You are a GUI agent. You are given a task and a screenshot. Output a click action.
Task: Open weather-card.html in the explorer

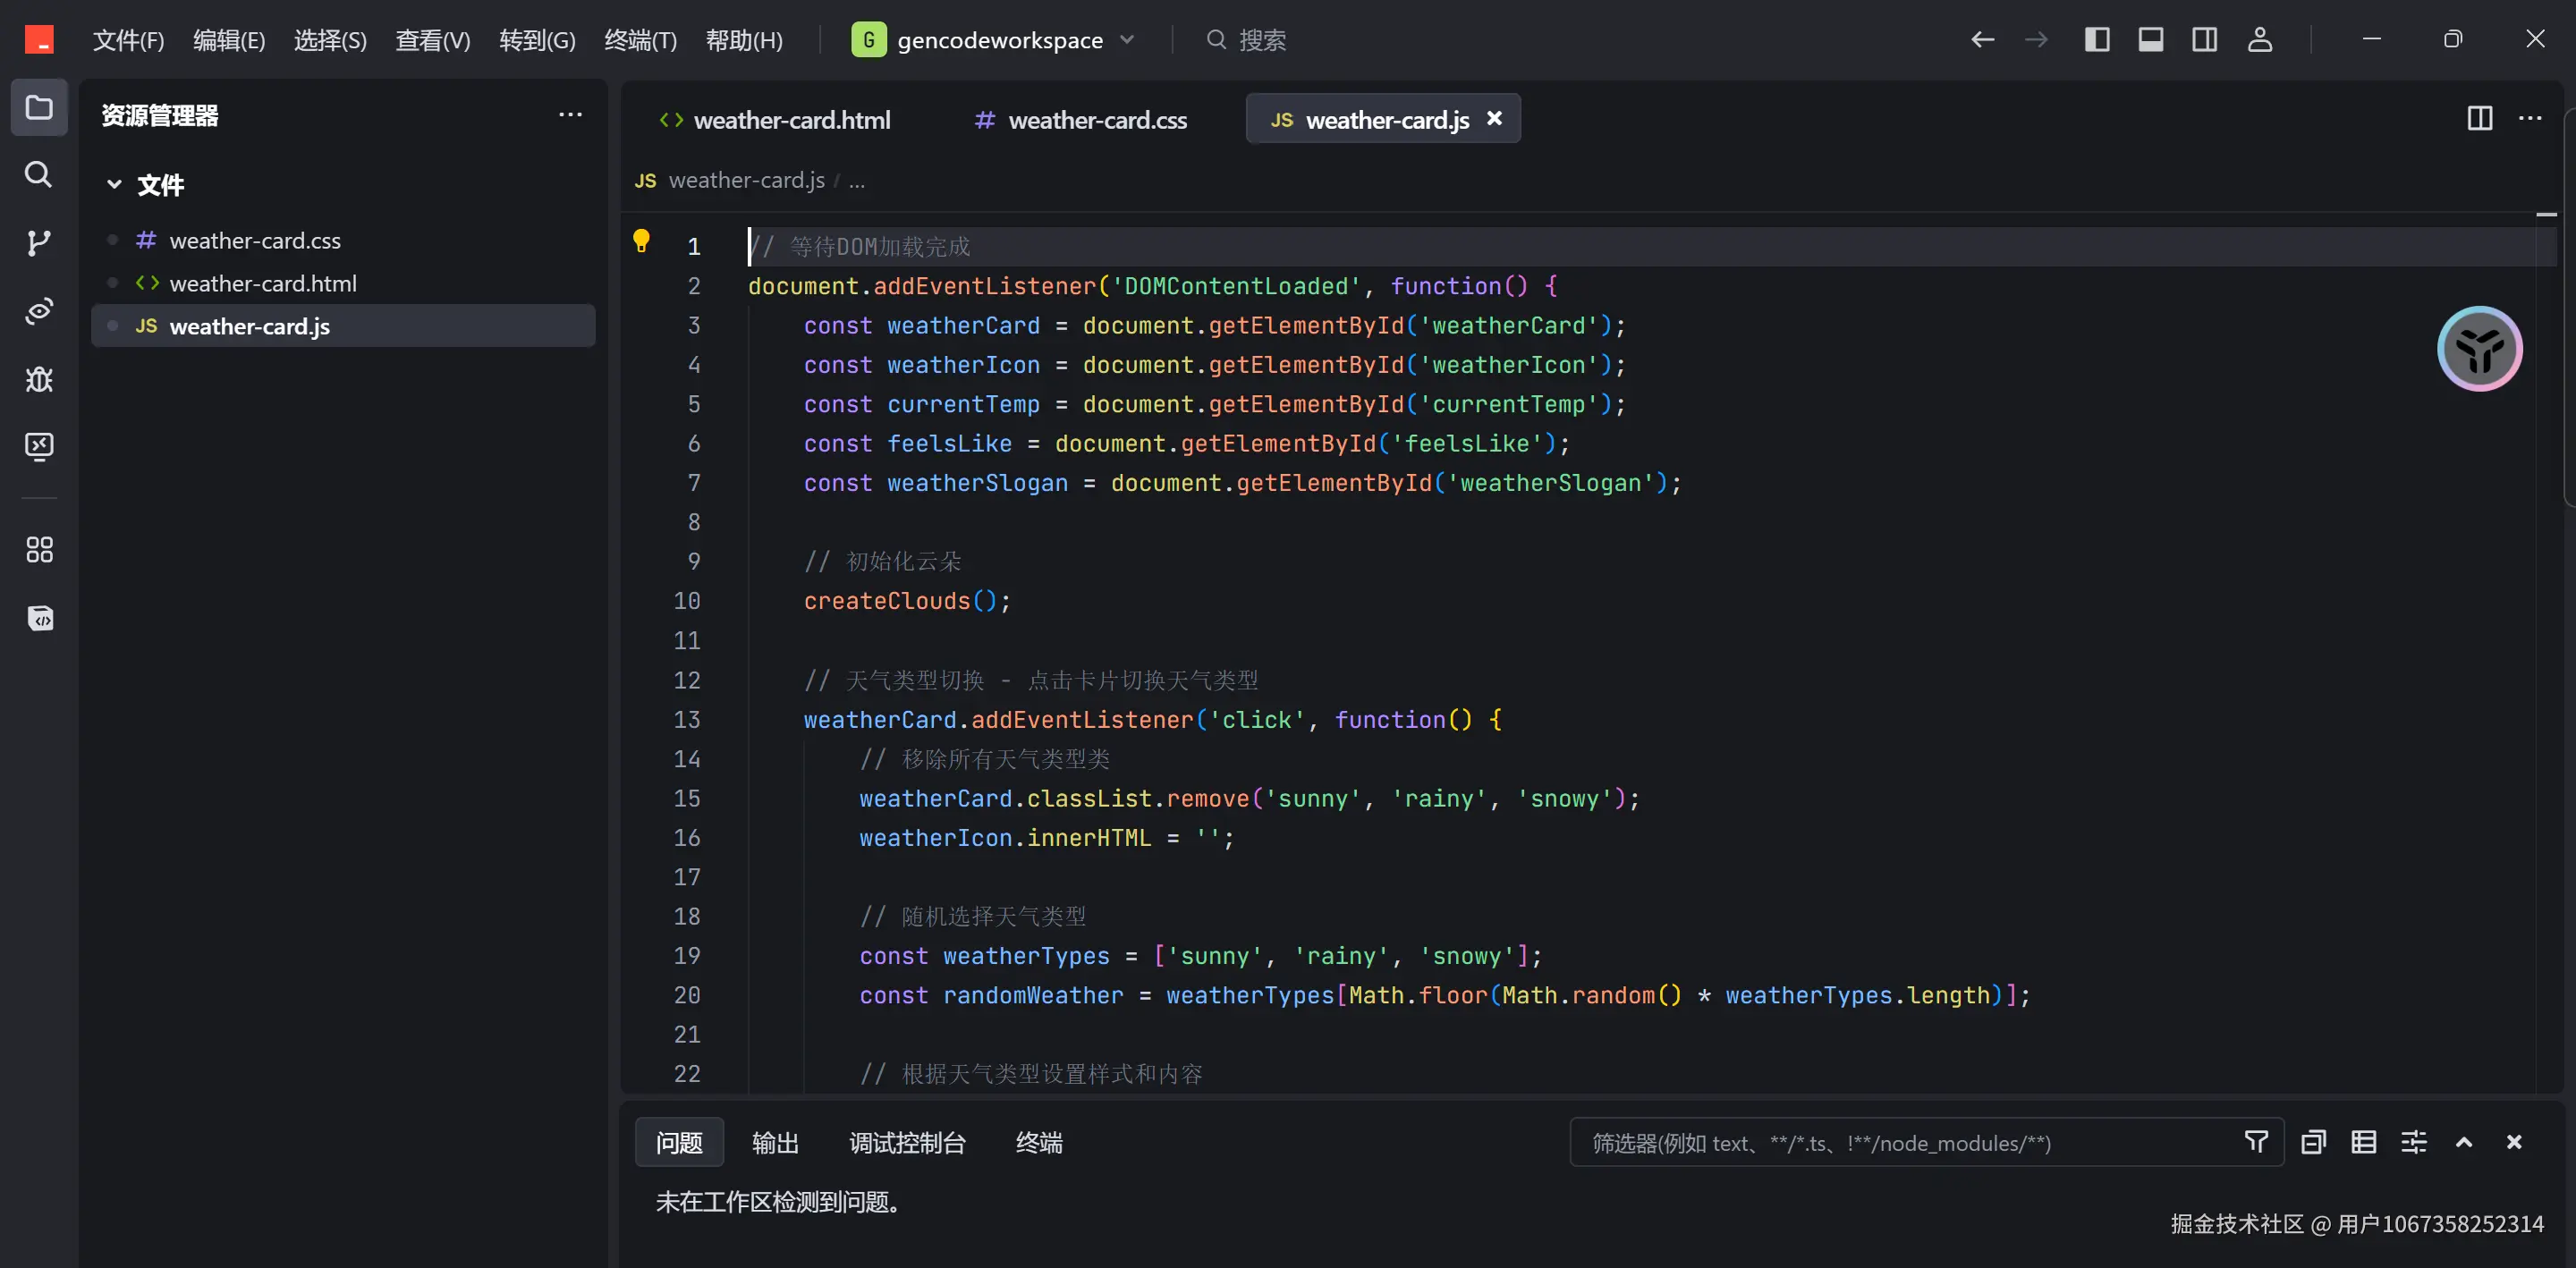tap(262, 284)
